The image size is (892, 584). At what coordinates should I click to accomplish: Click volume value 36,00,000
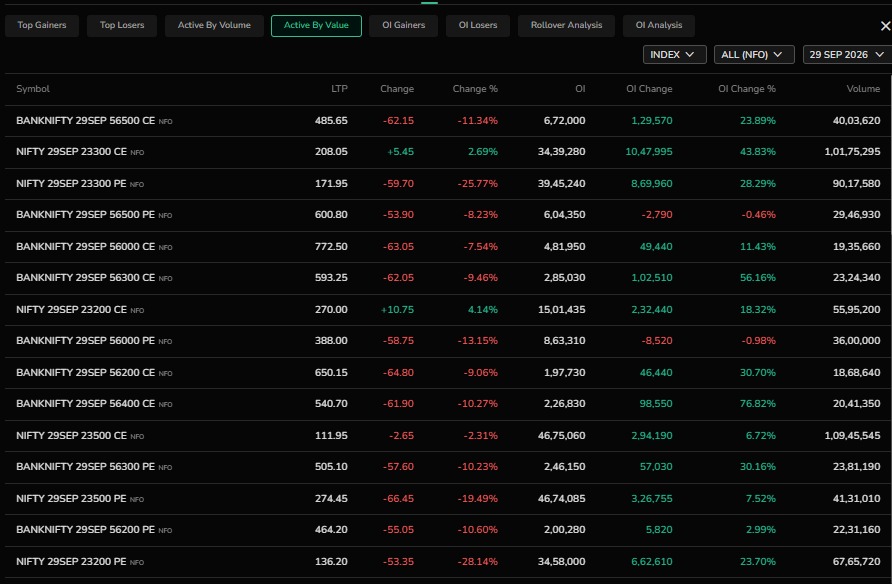click(856, 341)
